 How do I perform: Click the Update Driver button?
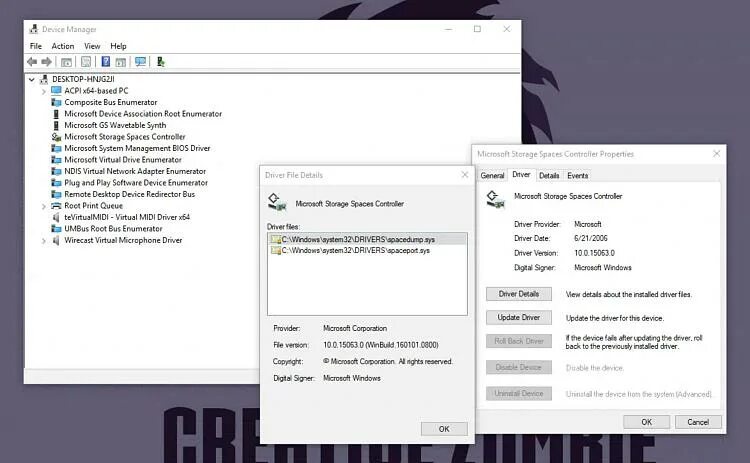coord(518,317)
